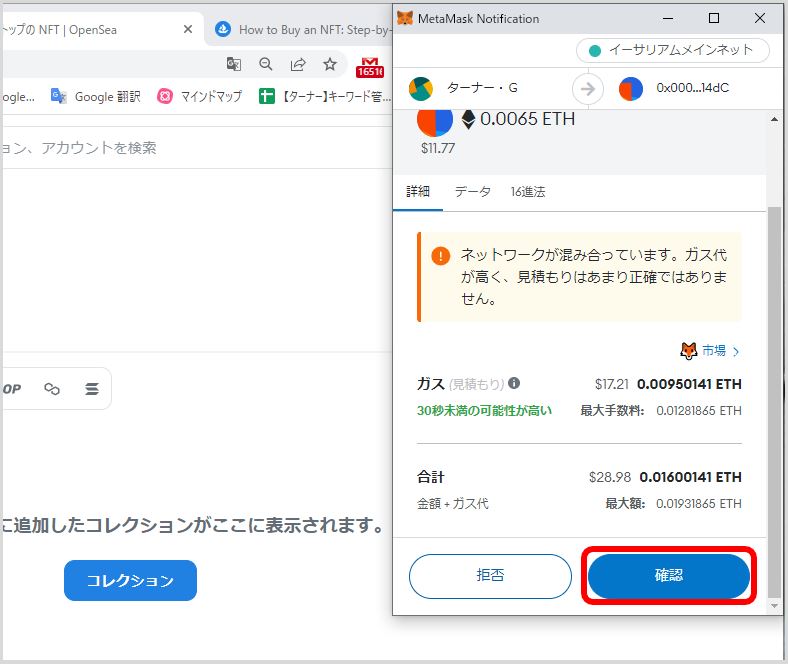Click the gas estimate info icon
The width and height of the screenshot is (788, 664).
click(514, 384)
